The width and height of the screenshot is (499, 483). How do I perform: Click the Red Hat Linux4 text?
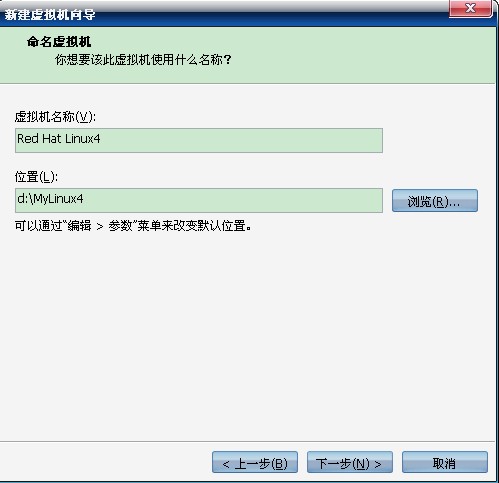(59, 139)
